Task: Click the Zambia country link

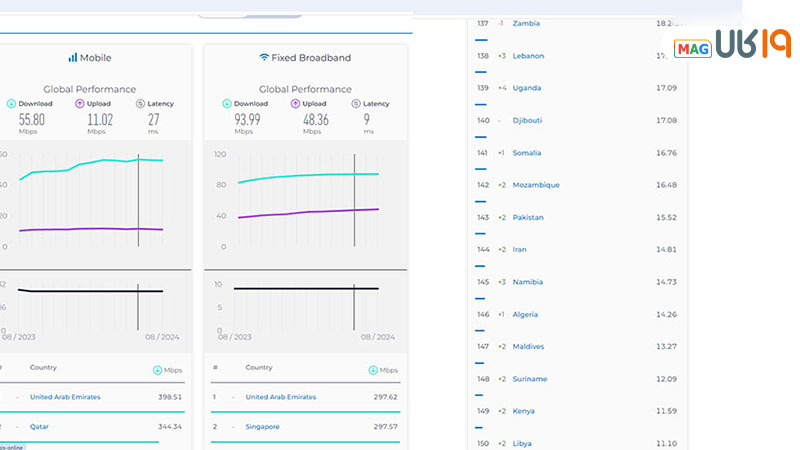Action: (x=524, y=23)
